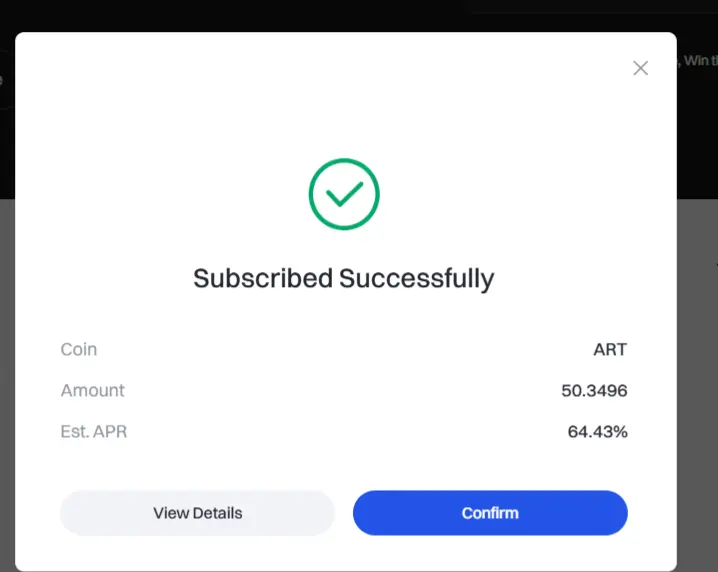Click the word Subscribed in the title

[x=263, y=278]
